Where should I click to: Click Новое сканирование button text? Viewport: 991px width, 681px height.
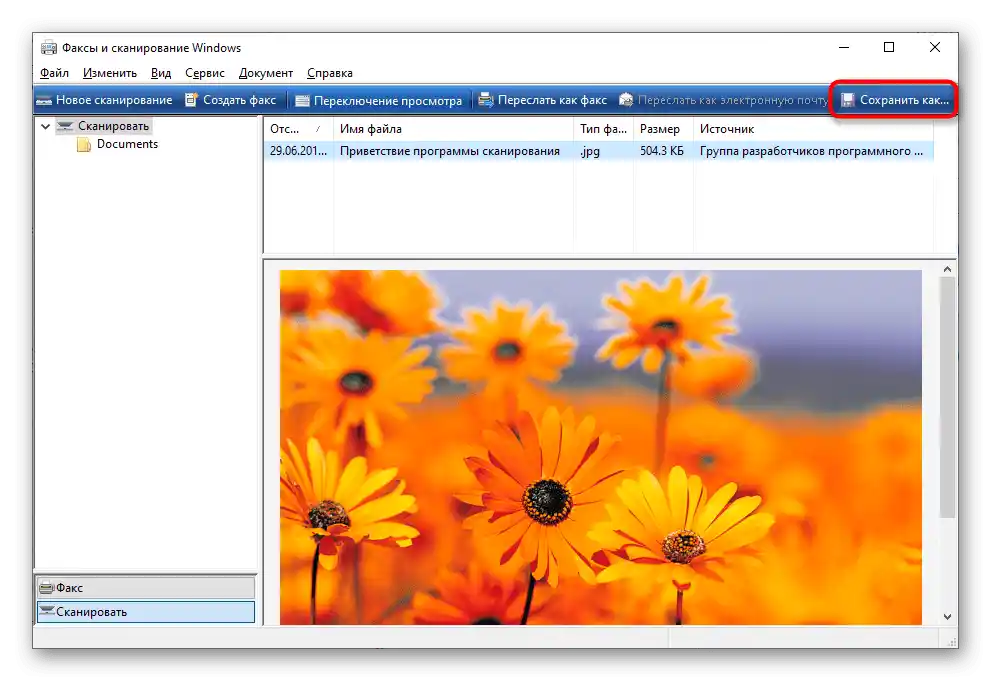tap(114, 100)
